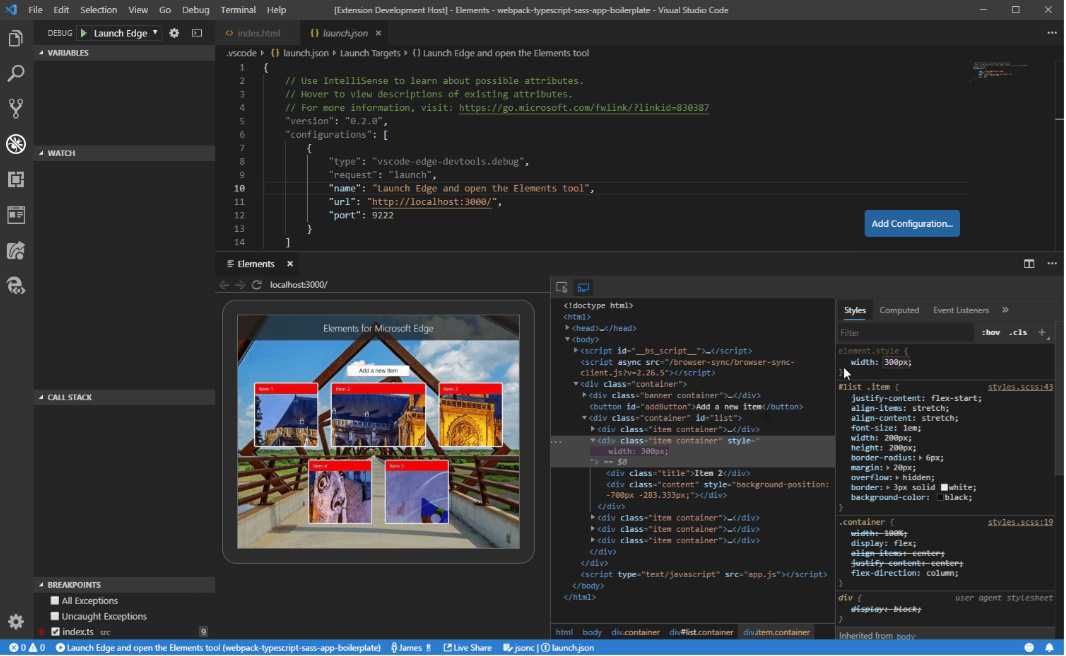Collapse the body element in DOM tree
This screenshot has width=1066, height=656.
[568, 339]
